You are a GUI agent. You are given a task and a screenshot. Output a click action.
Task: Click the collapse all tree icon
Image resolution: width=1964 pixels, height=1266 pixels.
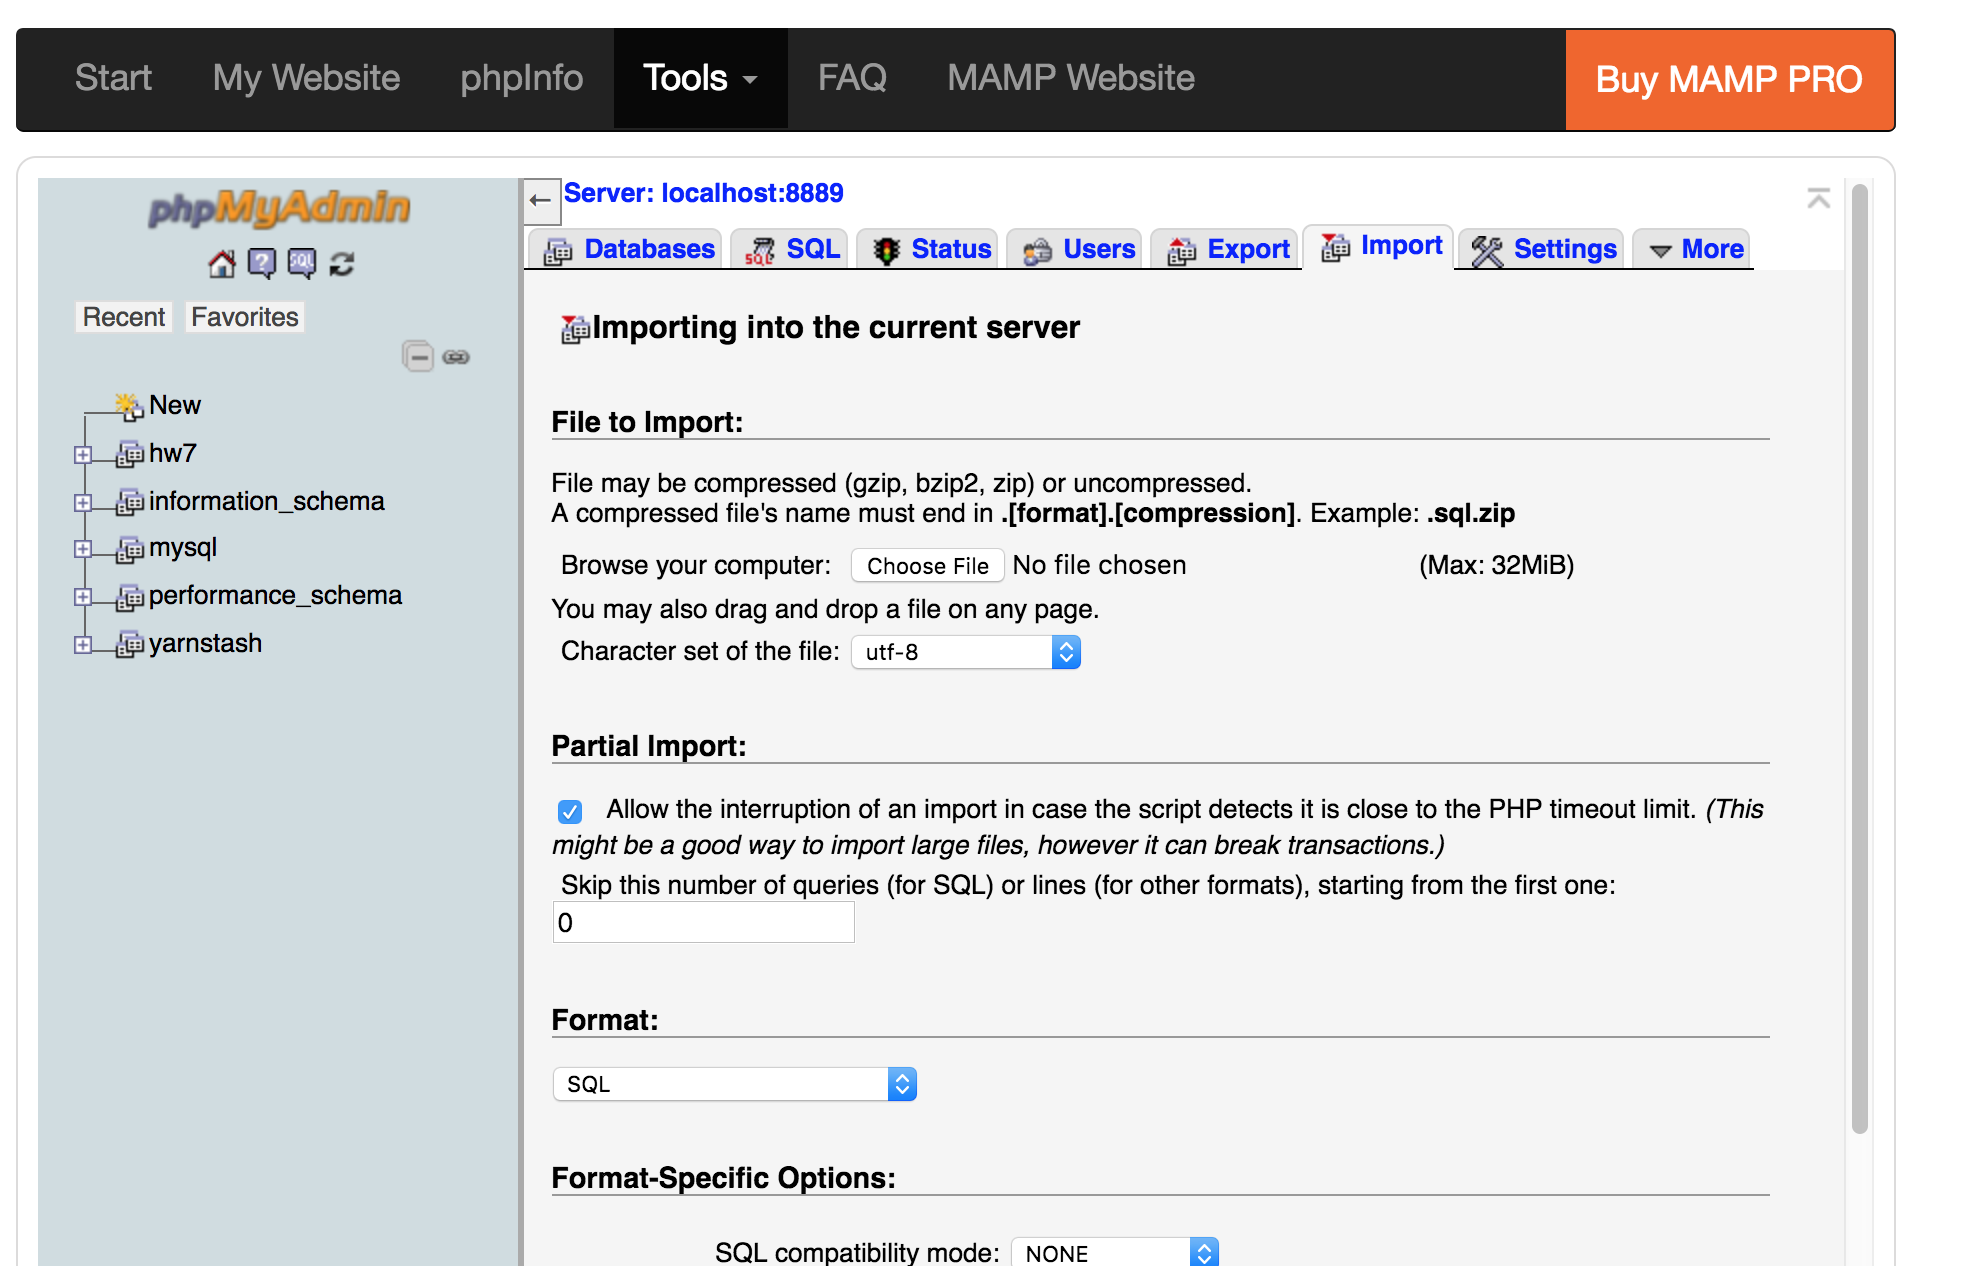[x=418, y=357]
